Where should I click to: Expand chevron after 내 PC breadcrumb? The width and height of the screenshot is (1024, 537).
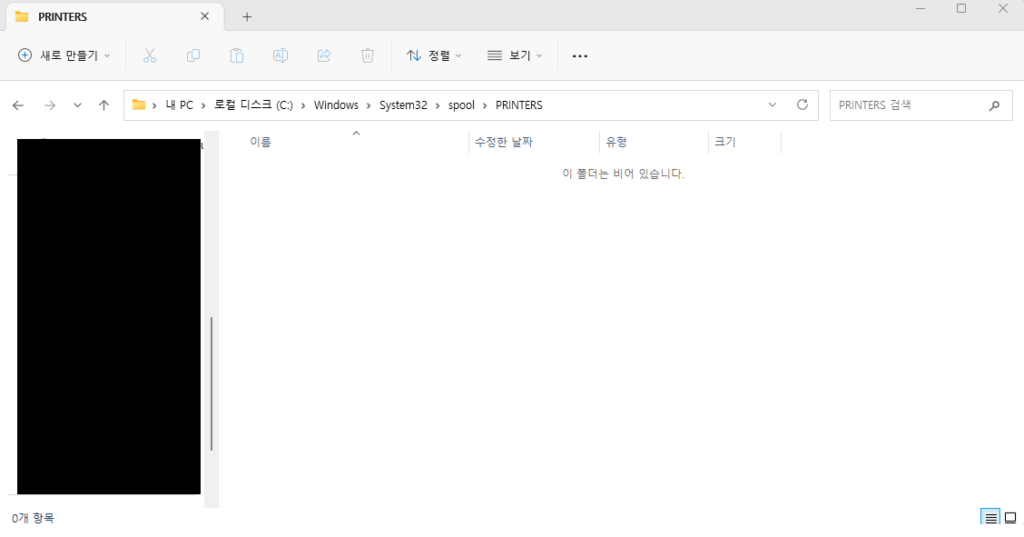tap(203, 105)
